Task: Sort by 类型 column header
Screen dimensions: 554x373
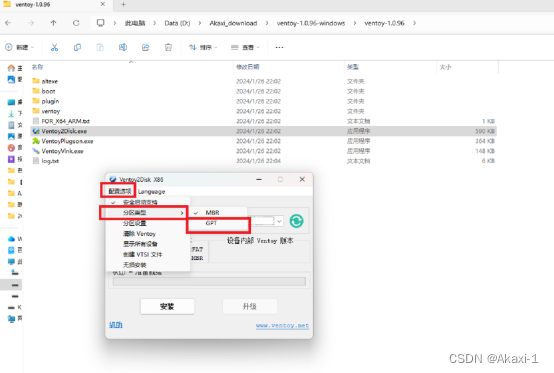Action: pos(352,67)
